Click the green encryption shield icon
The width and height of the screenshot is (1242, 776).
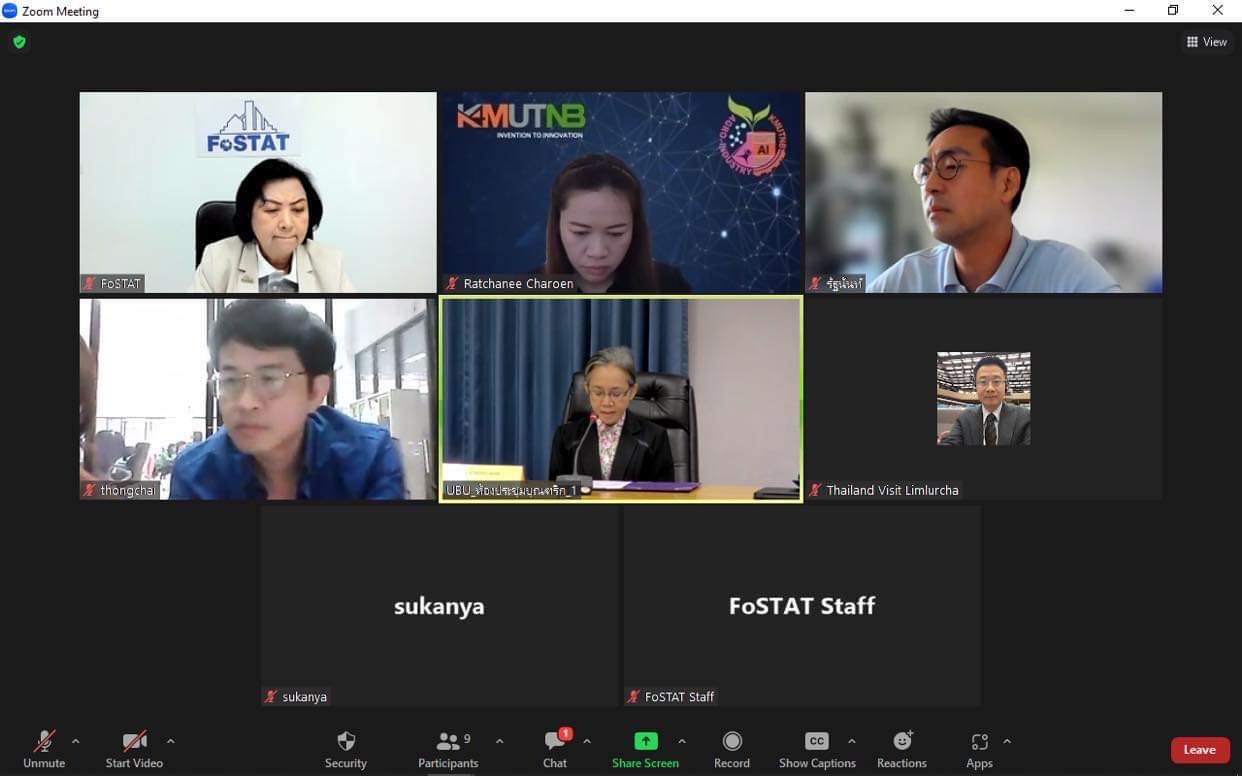click(19, 42)
